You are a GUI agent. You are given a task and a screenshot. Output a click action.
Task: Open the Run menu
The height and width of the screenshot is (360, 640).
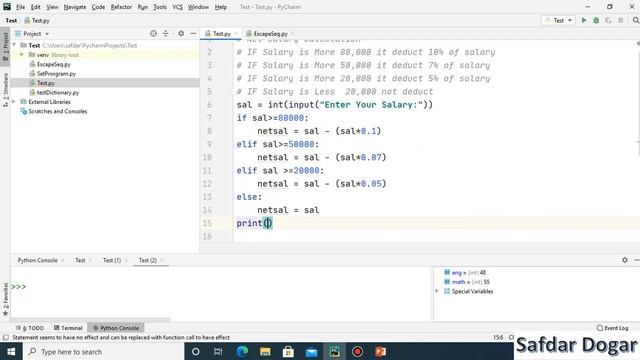[x=142, y=7]
